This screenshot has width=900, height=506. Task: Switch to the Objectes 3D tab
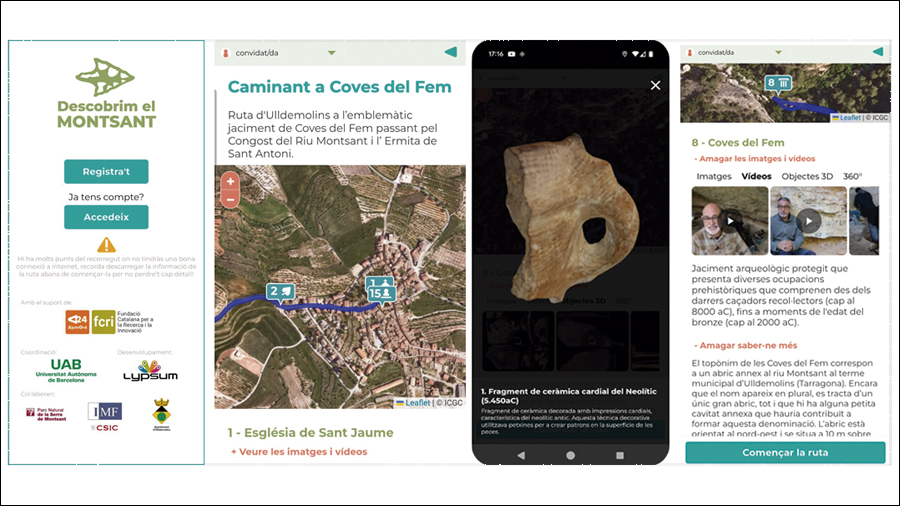808,176
